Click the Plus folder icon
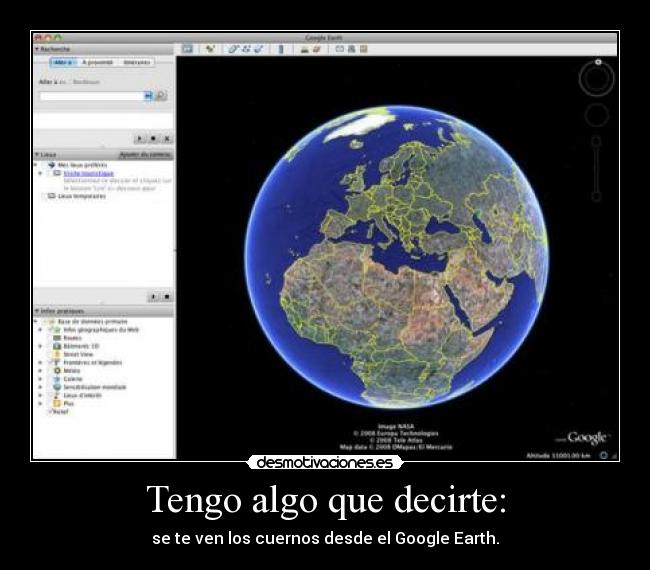Image resolution: width=650 pixels, height=570 pixels. pyautogui.click(x=57, y=403)
